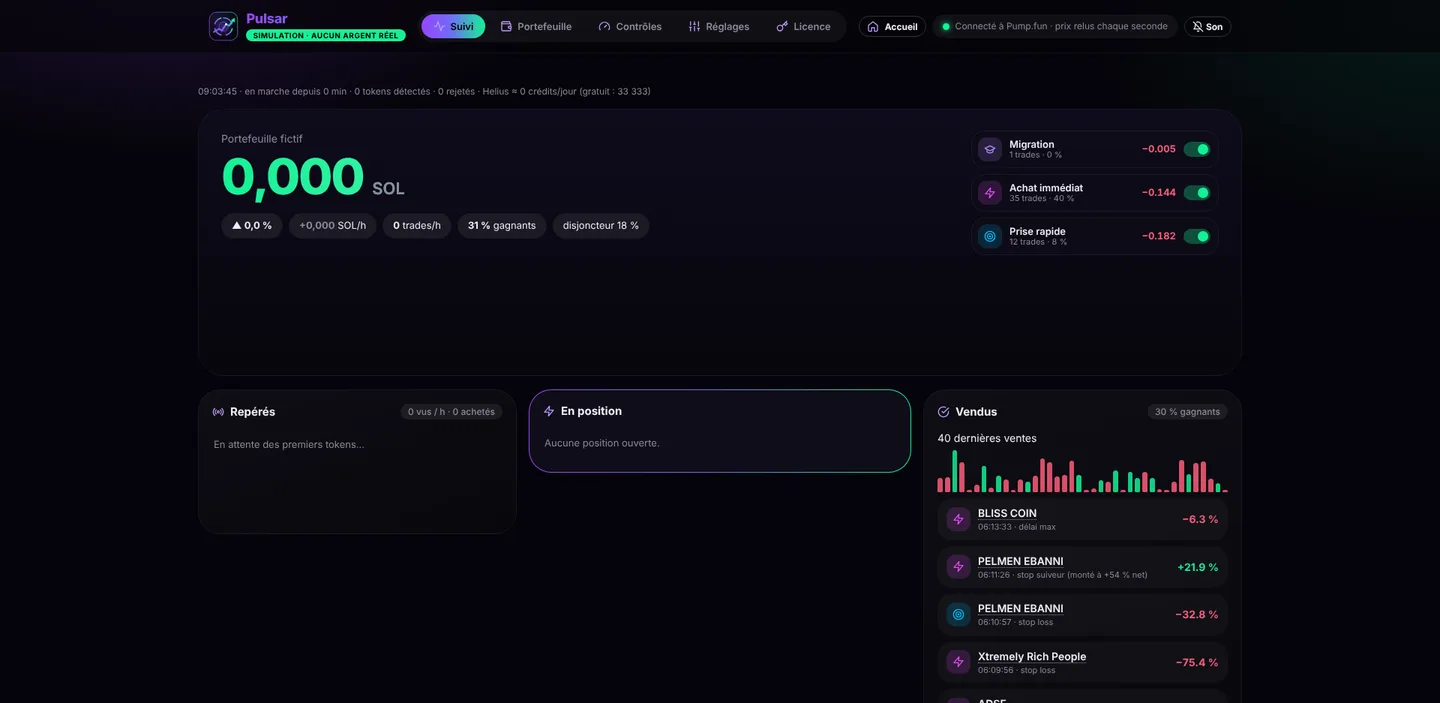Click the +21.9 % result value
This screenshot has width=1440, height=703.
[1198, 567]
